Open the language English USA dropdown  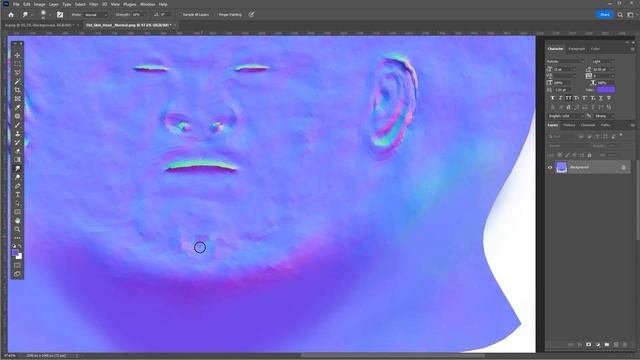coord(565,116)
